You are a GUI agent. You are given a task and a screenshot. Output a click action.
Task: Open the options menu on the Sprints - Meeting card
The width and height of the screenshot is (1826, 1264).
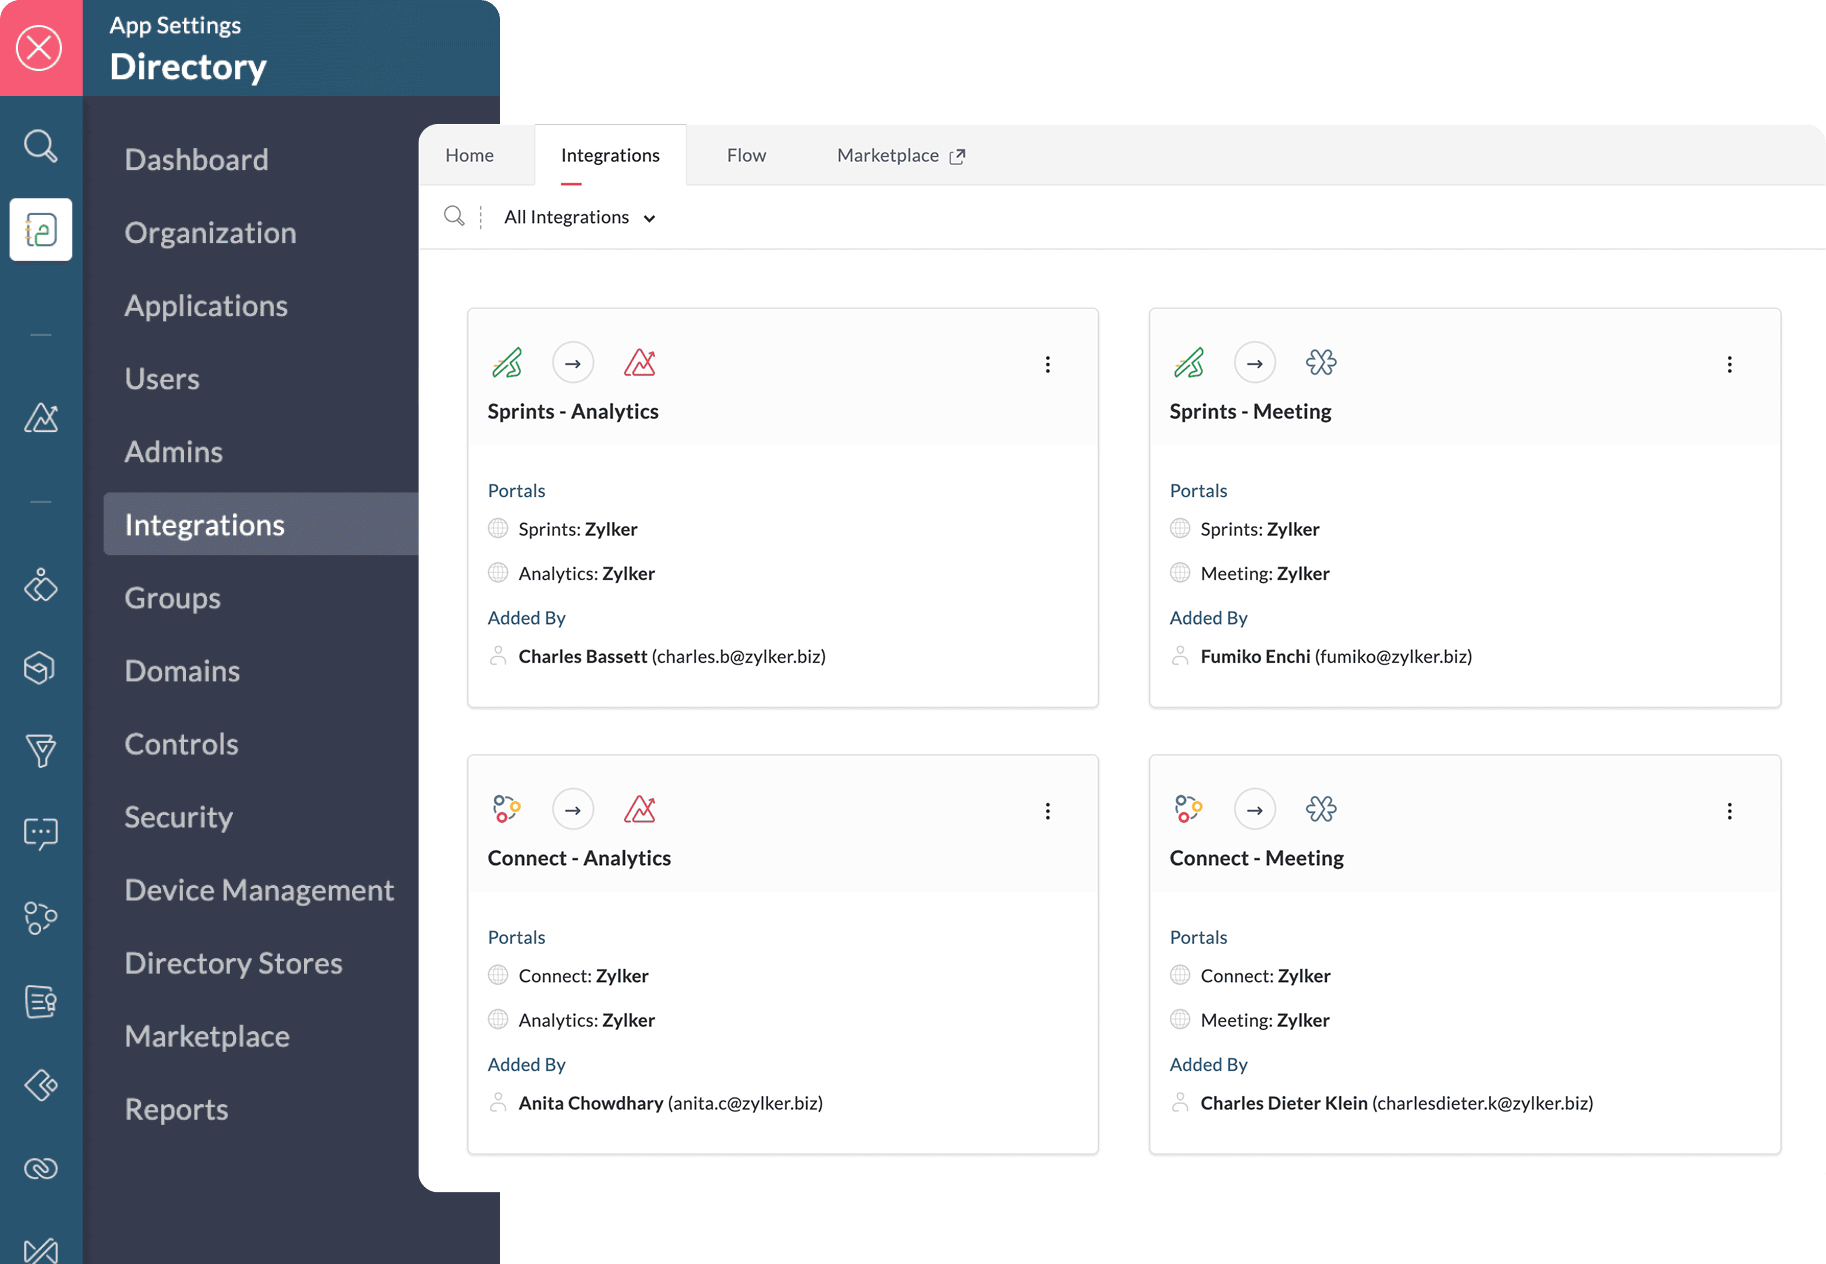(x=1730, y=364)
